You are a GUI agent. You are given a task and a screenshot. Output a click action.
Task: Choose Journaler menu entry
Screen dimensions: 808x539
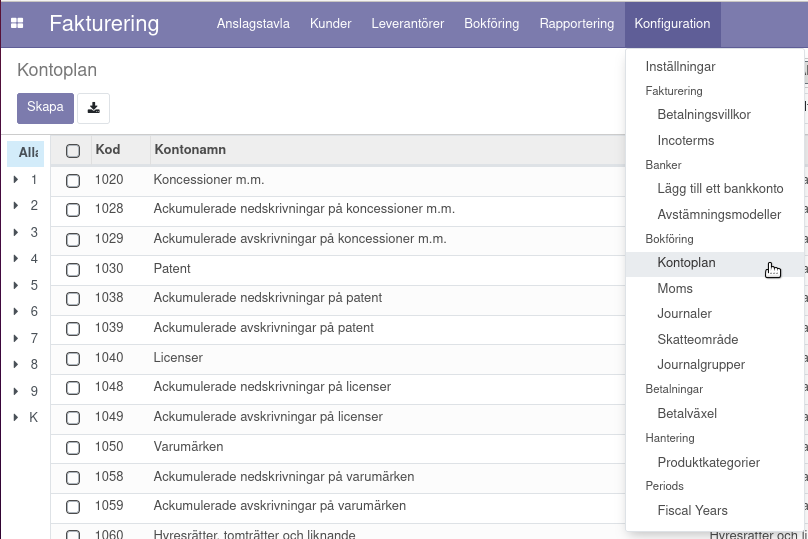click(684, 313)
